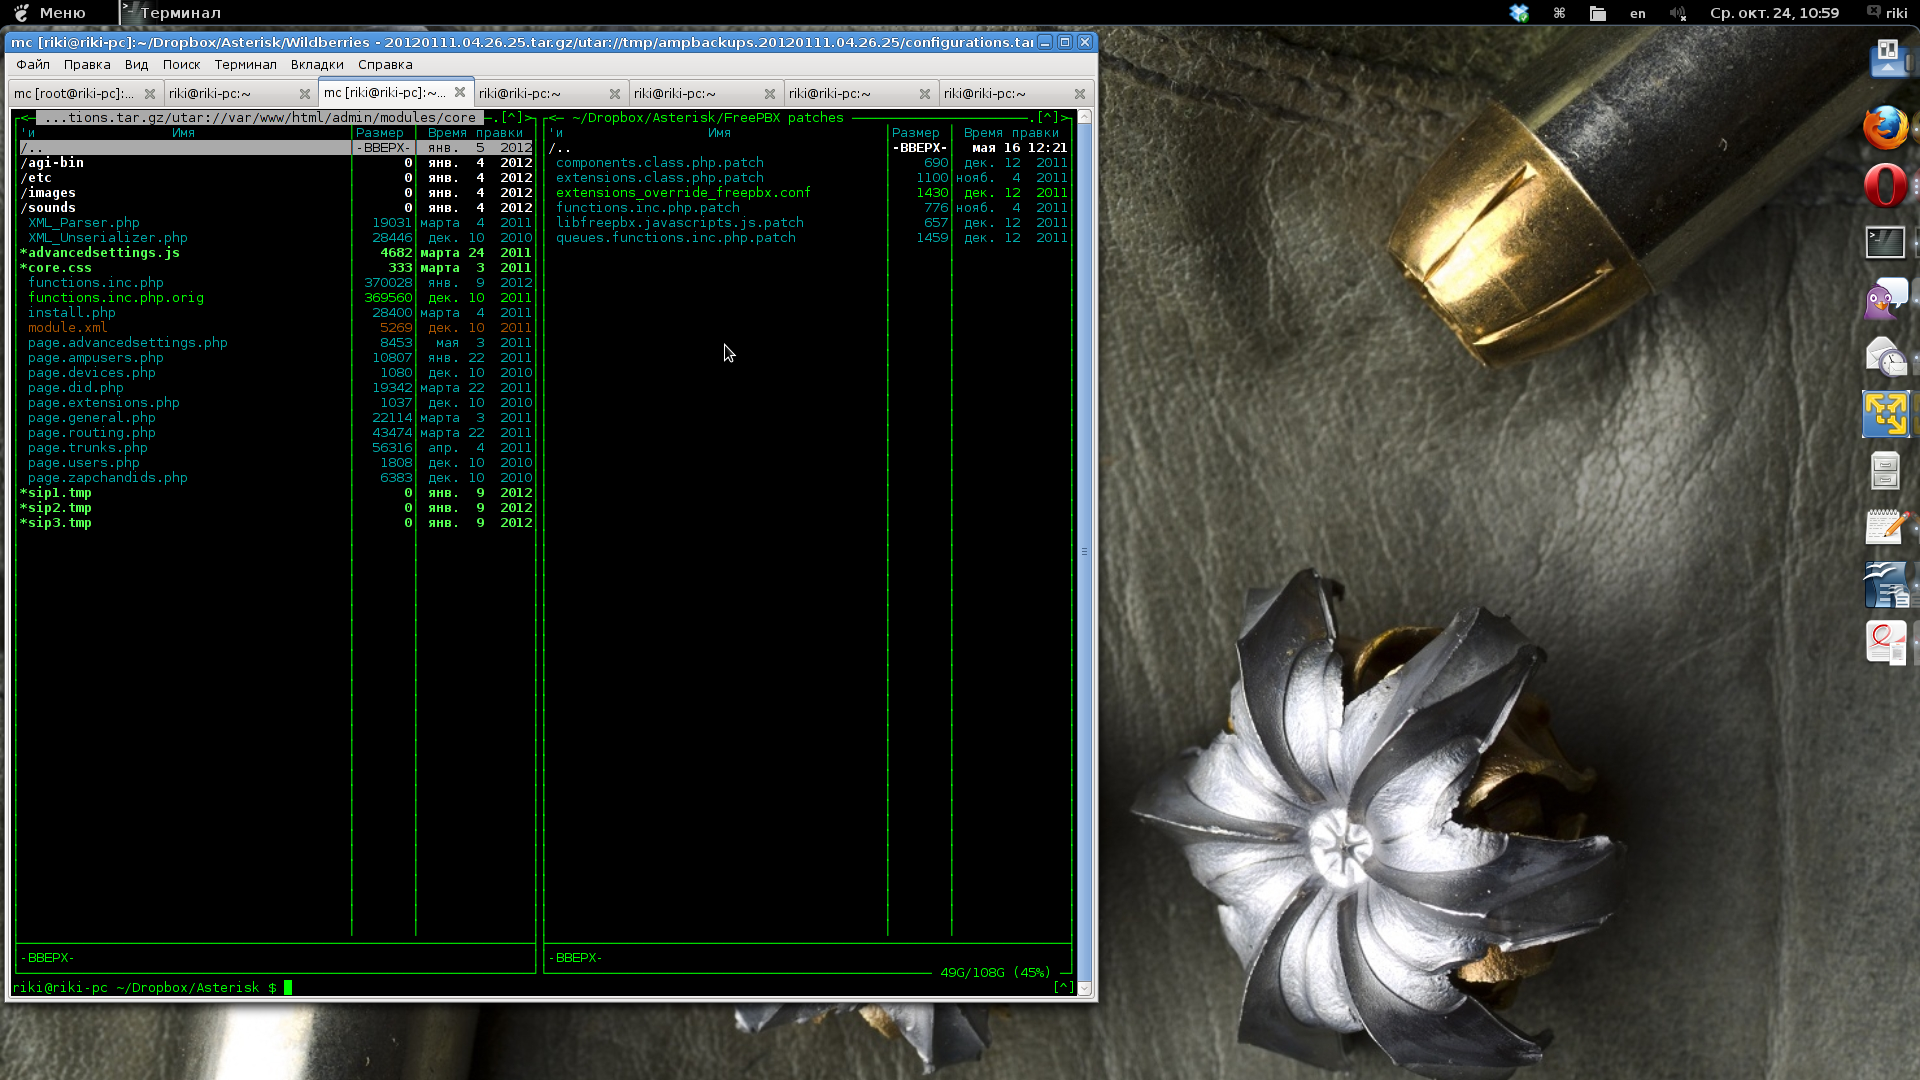Select XML_Parser.php file
1920x1080 pixels.
[275, 222]
